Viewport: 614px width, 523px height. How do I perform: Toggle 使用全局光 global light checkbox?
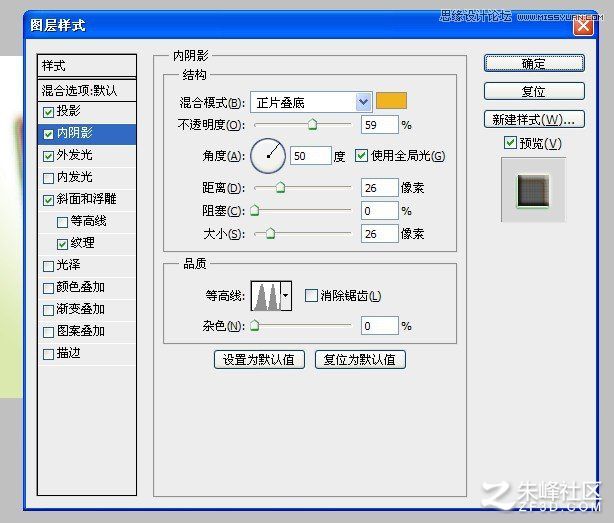click(361, 155)
